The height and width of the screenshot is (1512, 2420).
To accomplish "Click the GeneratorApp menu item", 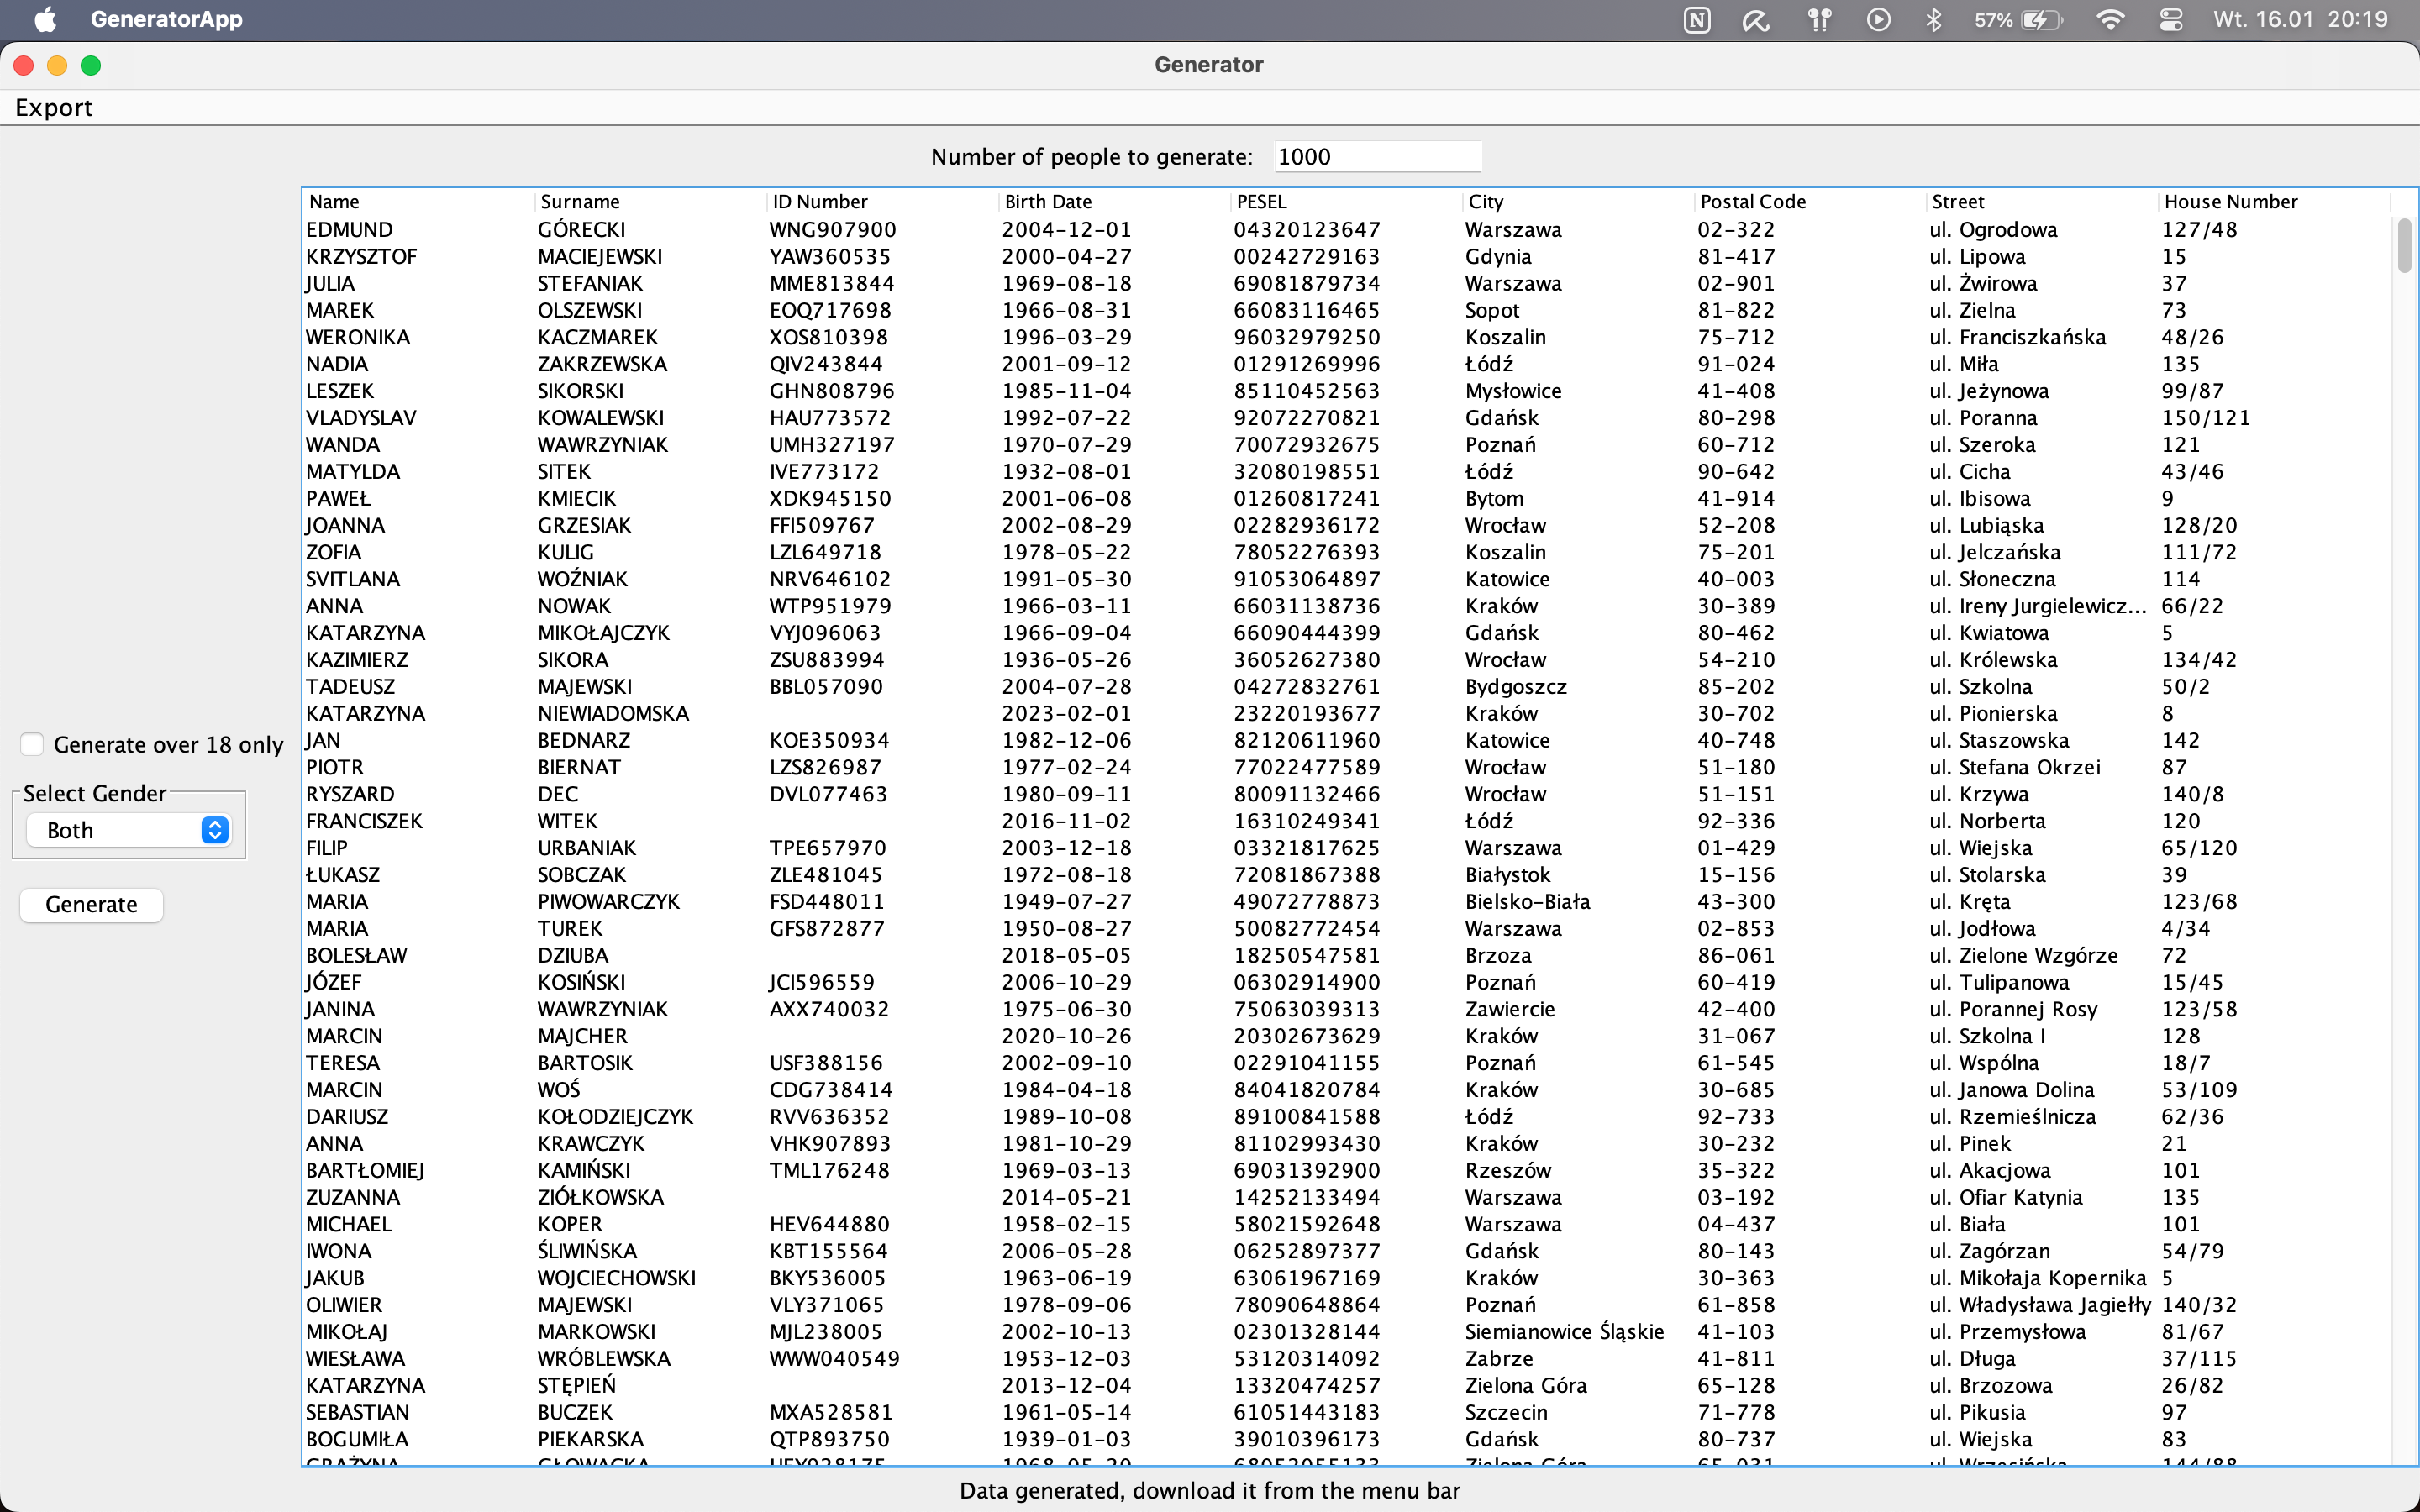I will (x=167, y=19).
